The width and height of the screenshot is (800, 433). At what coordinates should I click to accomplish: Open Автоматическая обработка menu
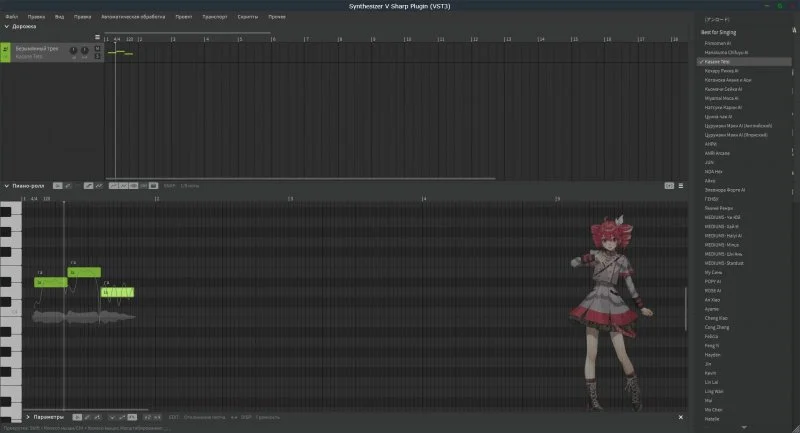133,17
